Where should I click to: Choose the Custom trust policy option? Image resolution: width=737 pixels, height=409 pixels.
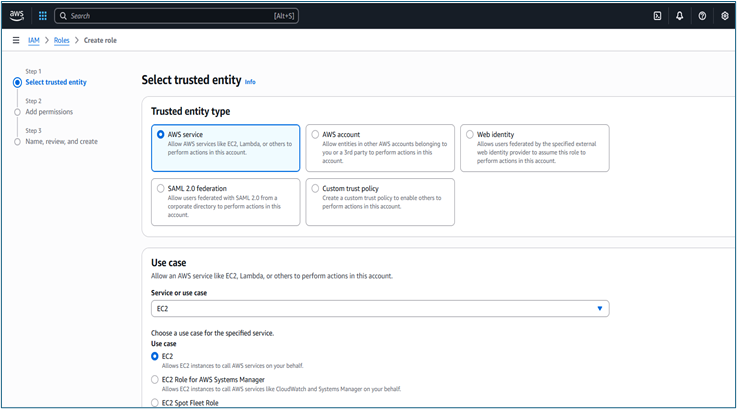[315, 189]
